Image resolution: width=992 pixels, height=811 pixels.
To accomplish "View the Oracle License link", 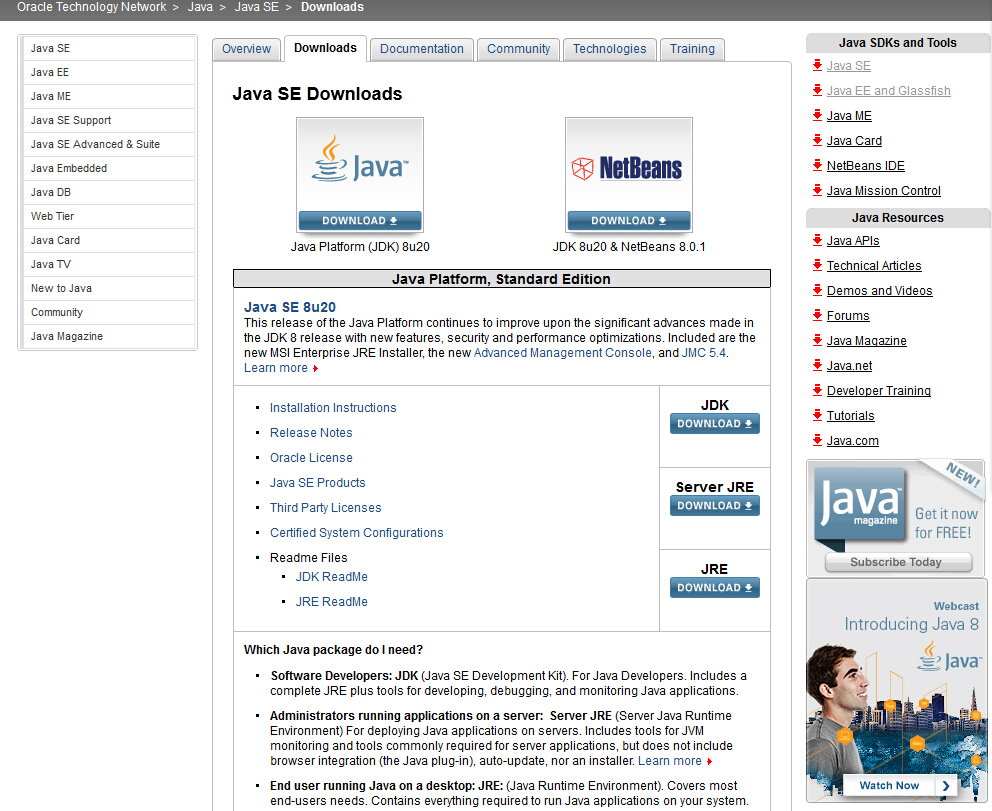I will click(x=311, y=458).
